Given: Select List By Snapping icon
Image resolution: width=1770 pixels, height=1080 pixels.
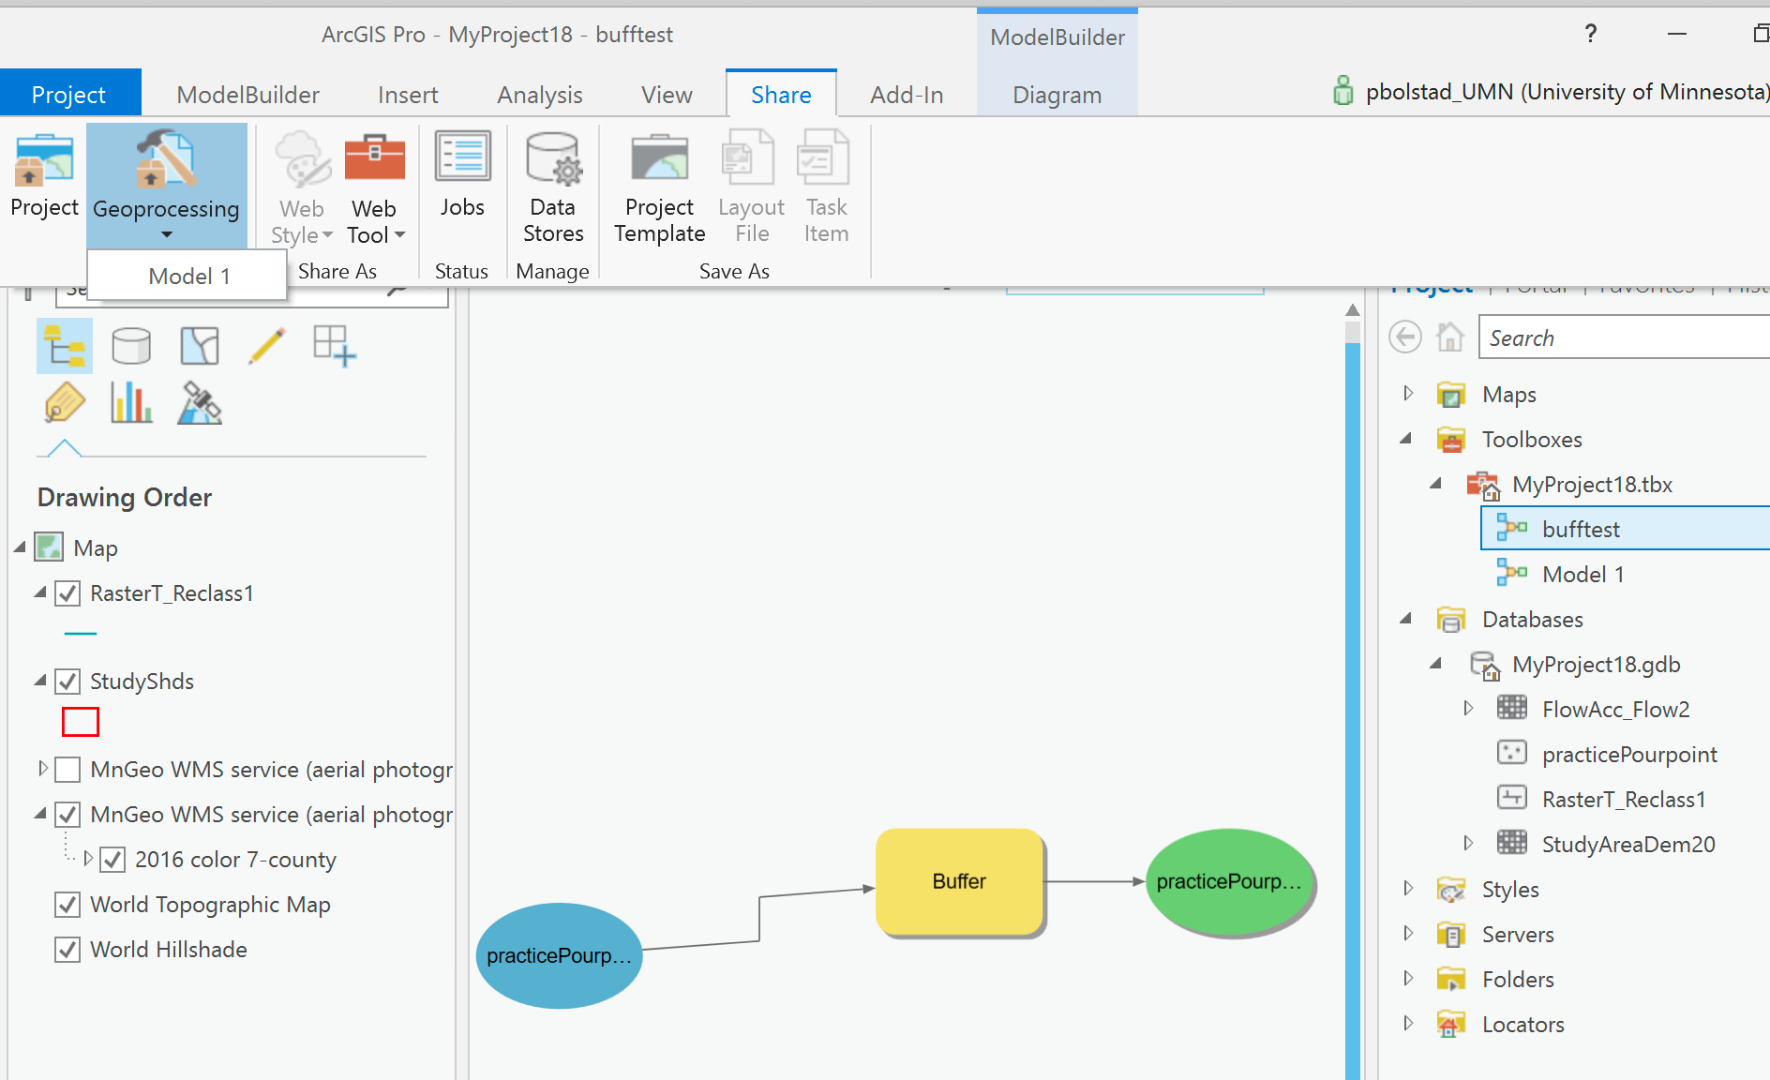Looking at the screenshot, I should point(334,346).
